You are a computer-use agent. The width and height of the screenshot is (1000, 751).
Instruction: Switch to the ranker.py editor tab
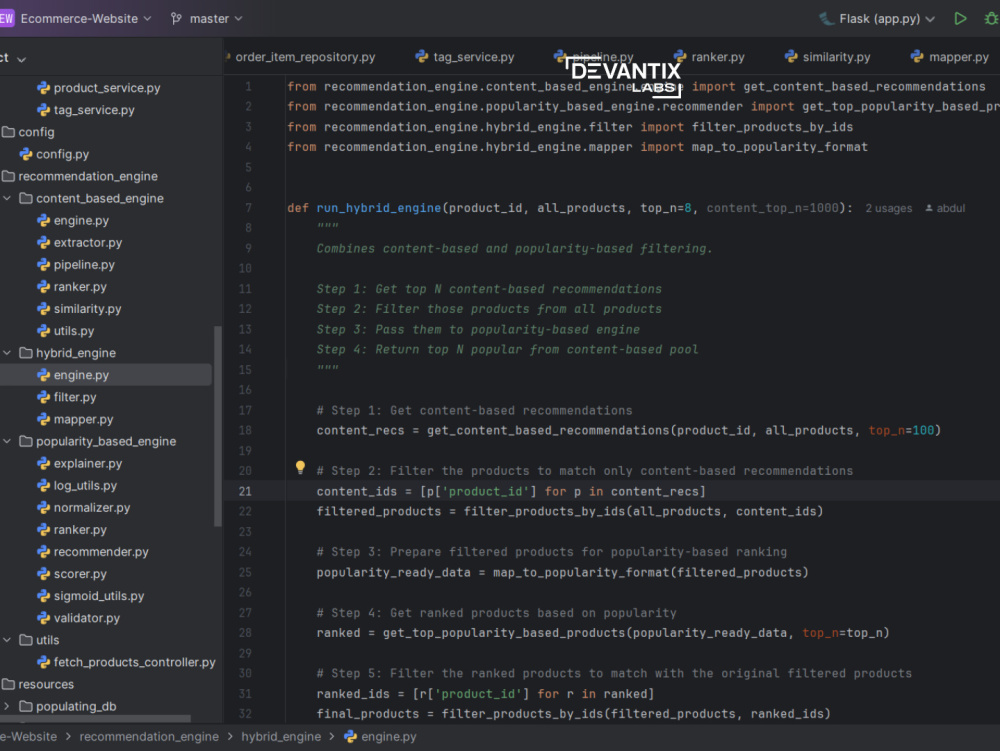709,57
